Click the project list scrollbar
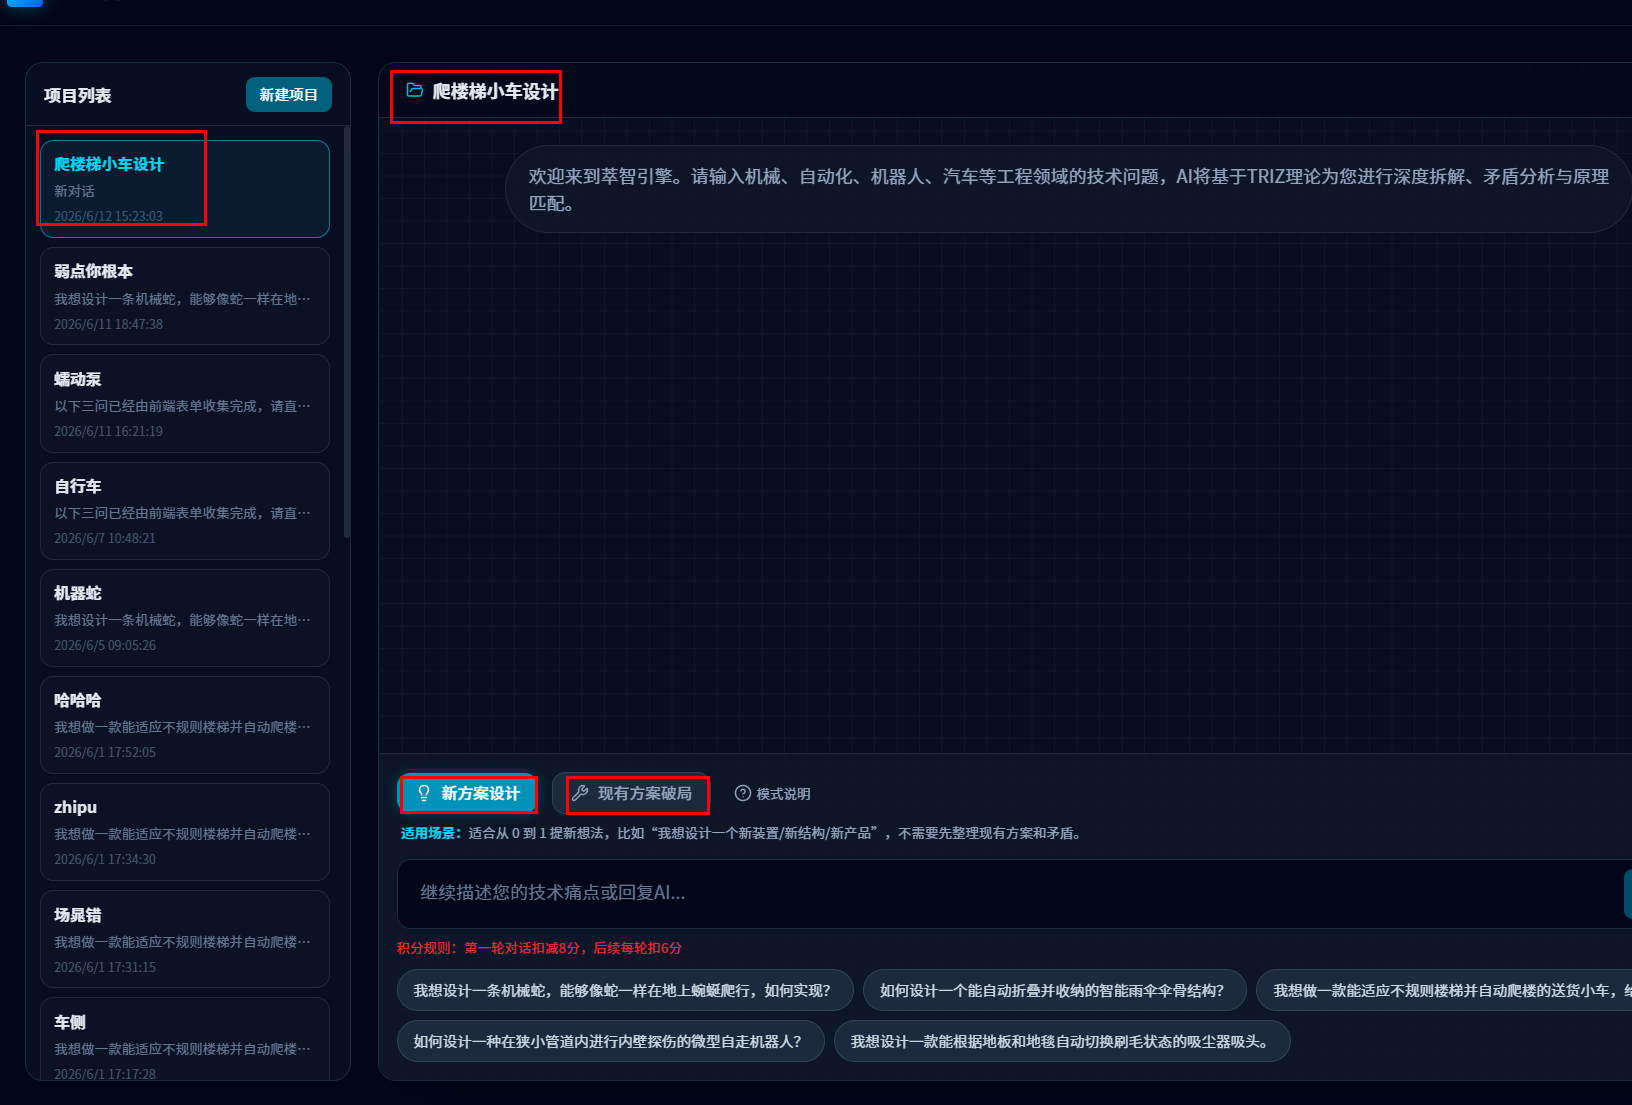The image size is (1632, 1105). tap(347, 332)
